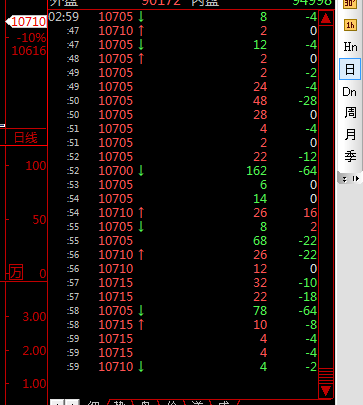Click the -10% limit label
Image resolution: width=363 pixels, height=405 pixels.
click(31, 38)
